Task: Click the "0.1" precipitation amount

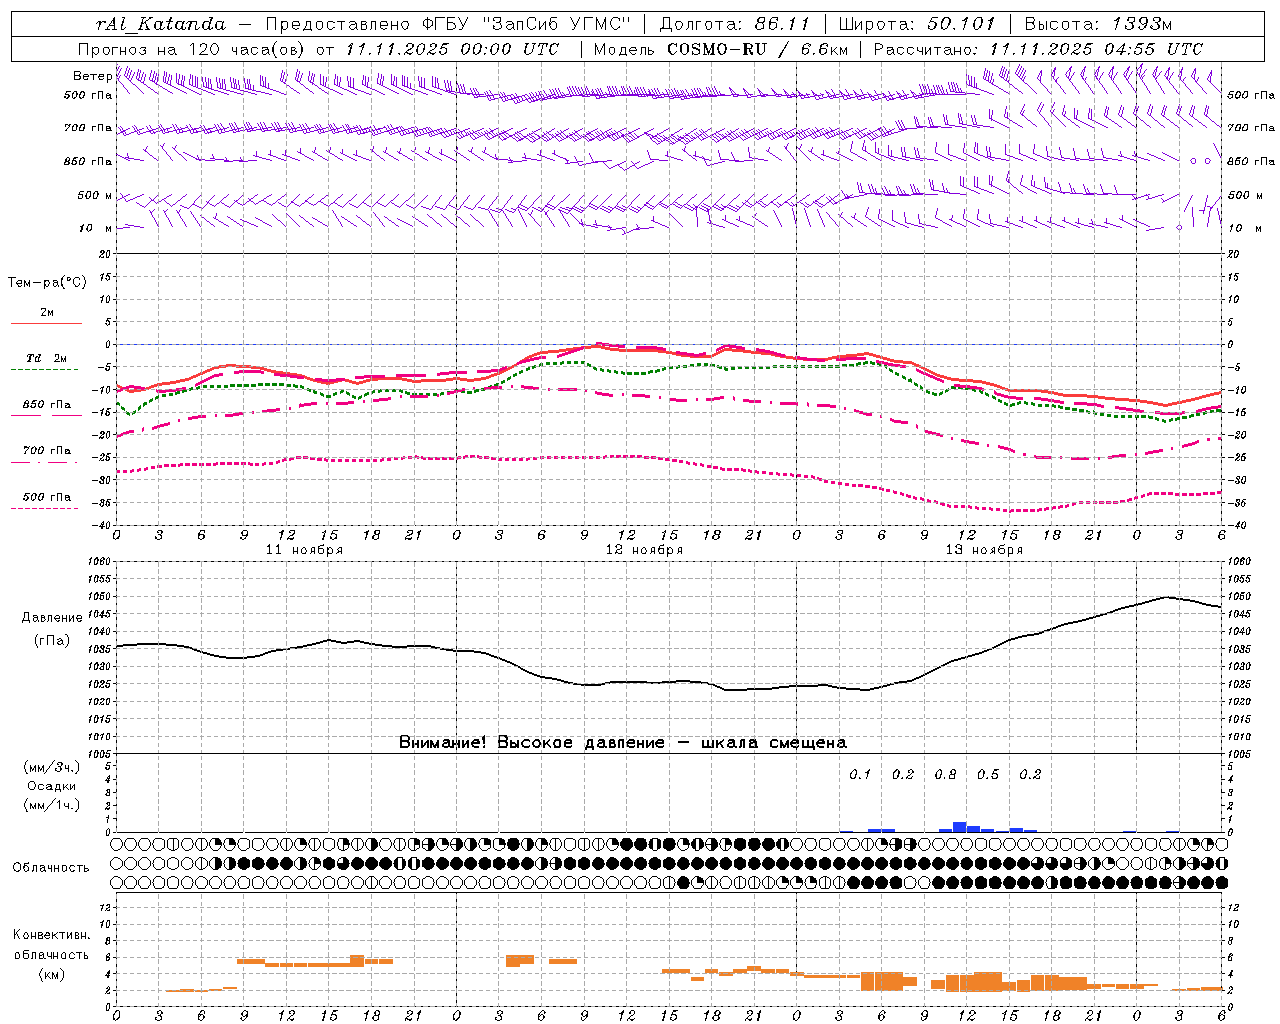Action: click(860, 775)
